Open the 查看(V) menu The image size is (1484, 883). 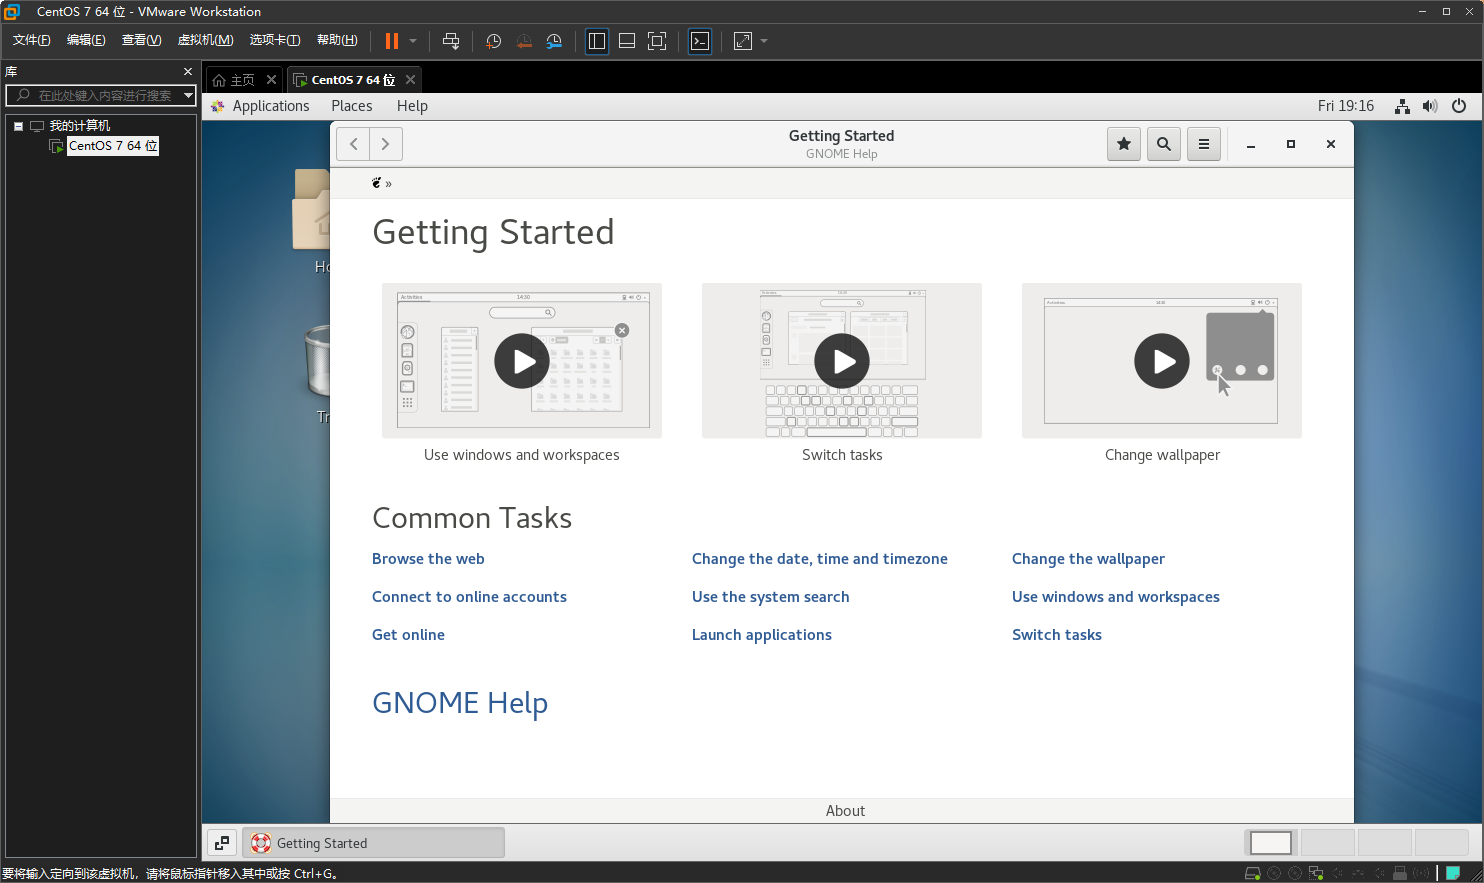(141, 40)
